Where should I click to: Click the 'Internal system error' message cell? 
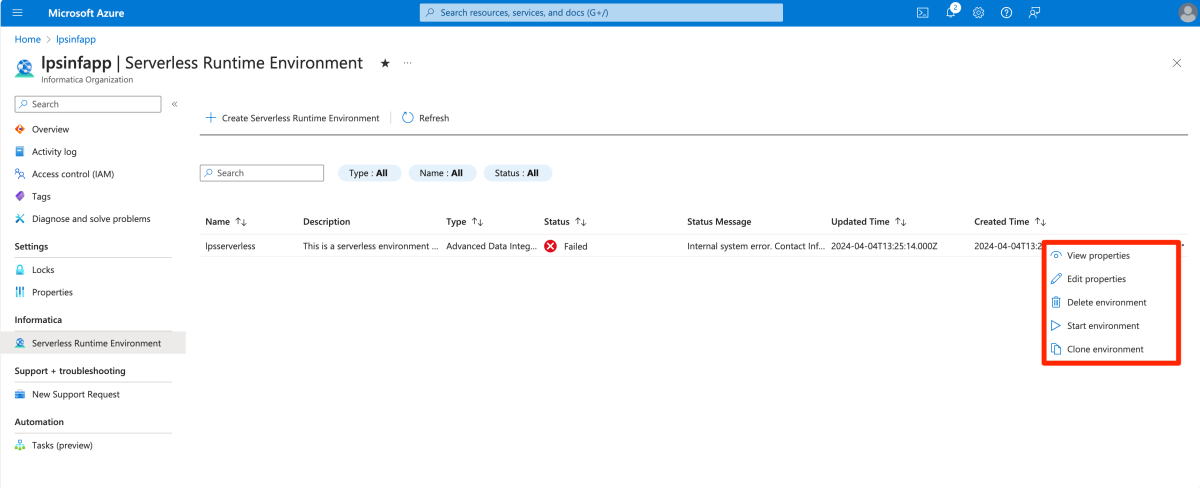click(756, 246)
